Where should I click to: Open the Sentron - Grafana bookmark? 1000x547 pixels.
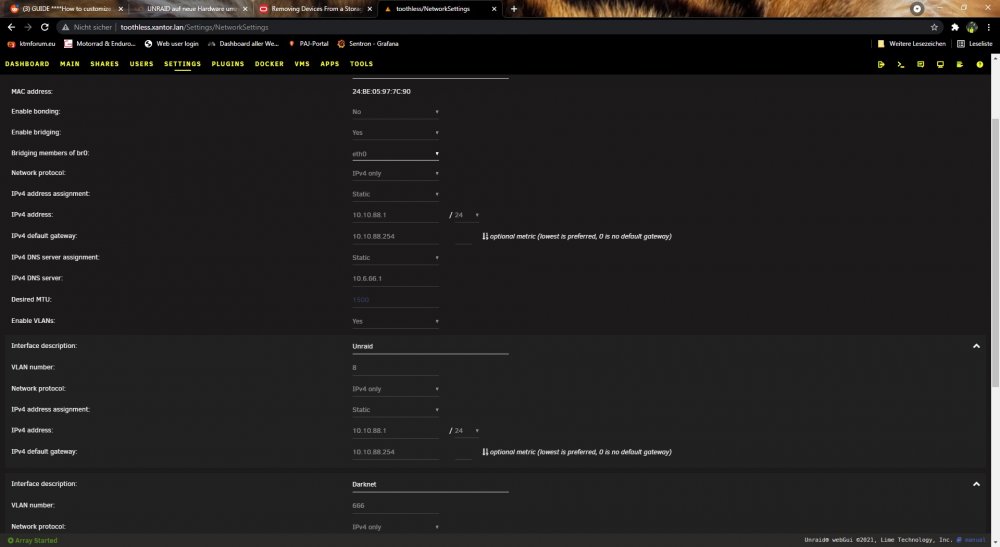coord(368,44)
